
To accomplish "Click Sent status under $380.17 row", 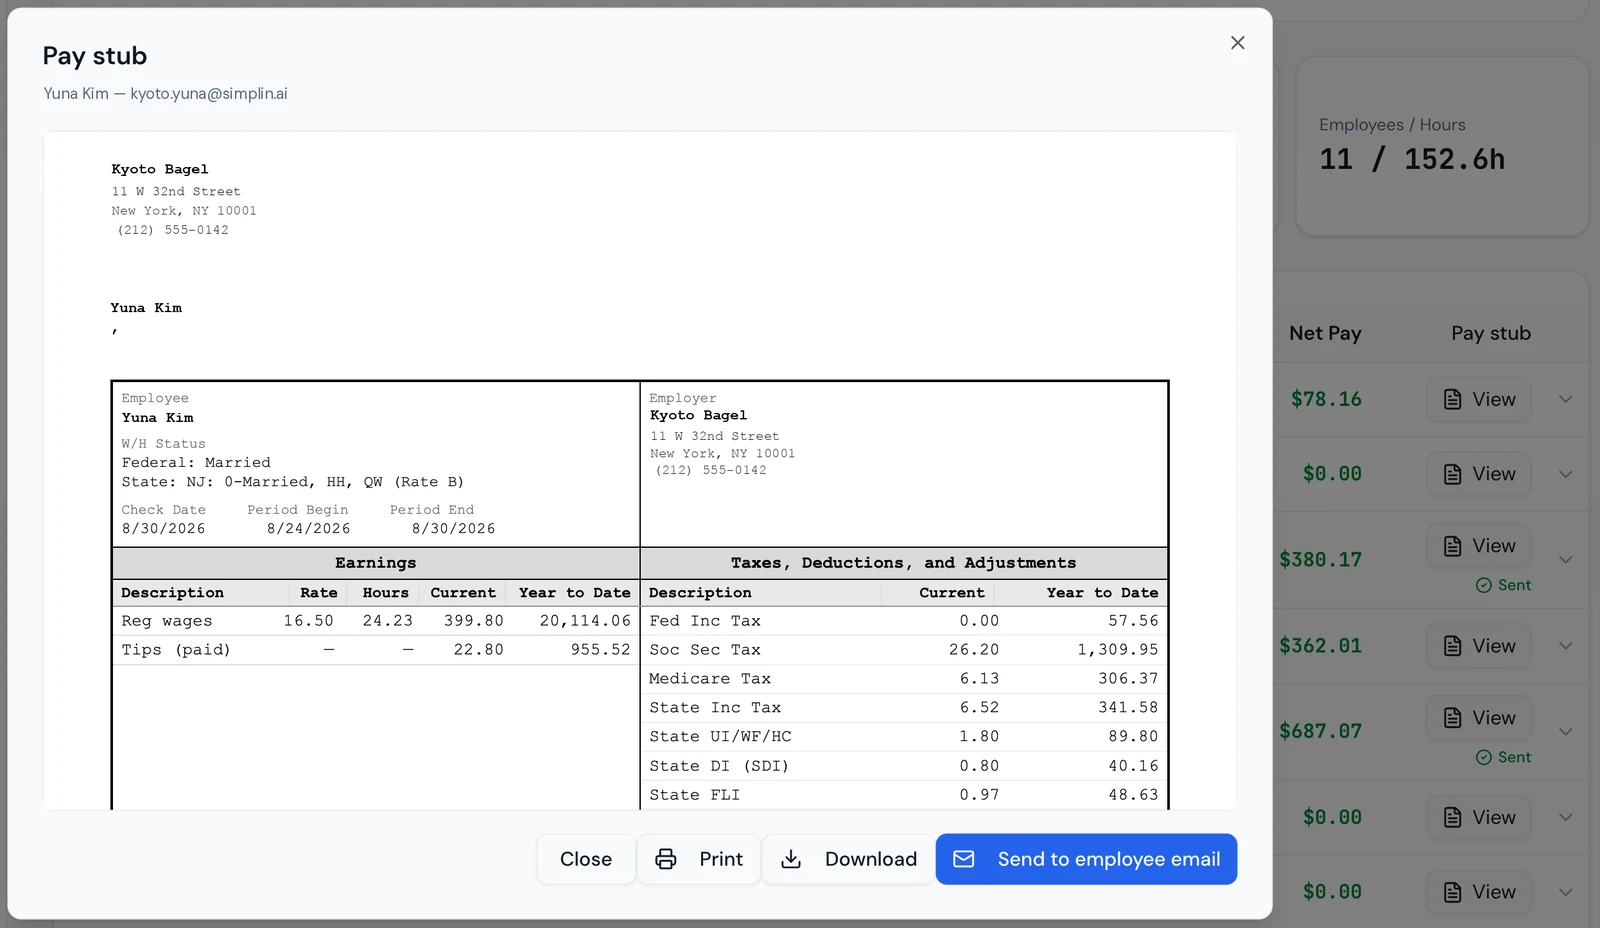I will coord(1503,585).
